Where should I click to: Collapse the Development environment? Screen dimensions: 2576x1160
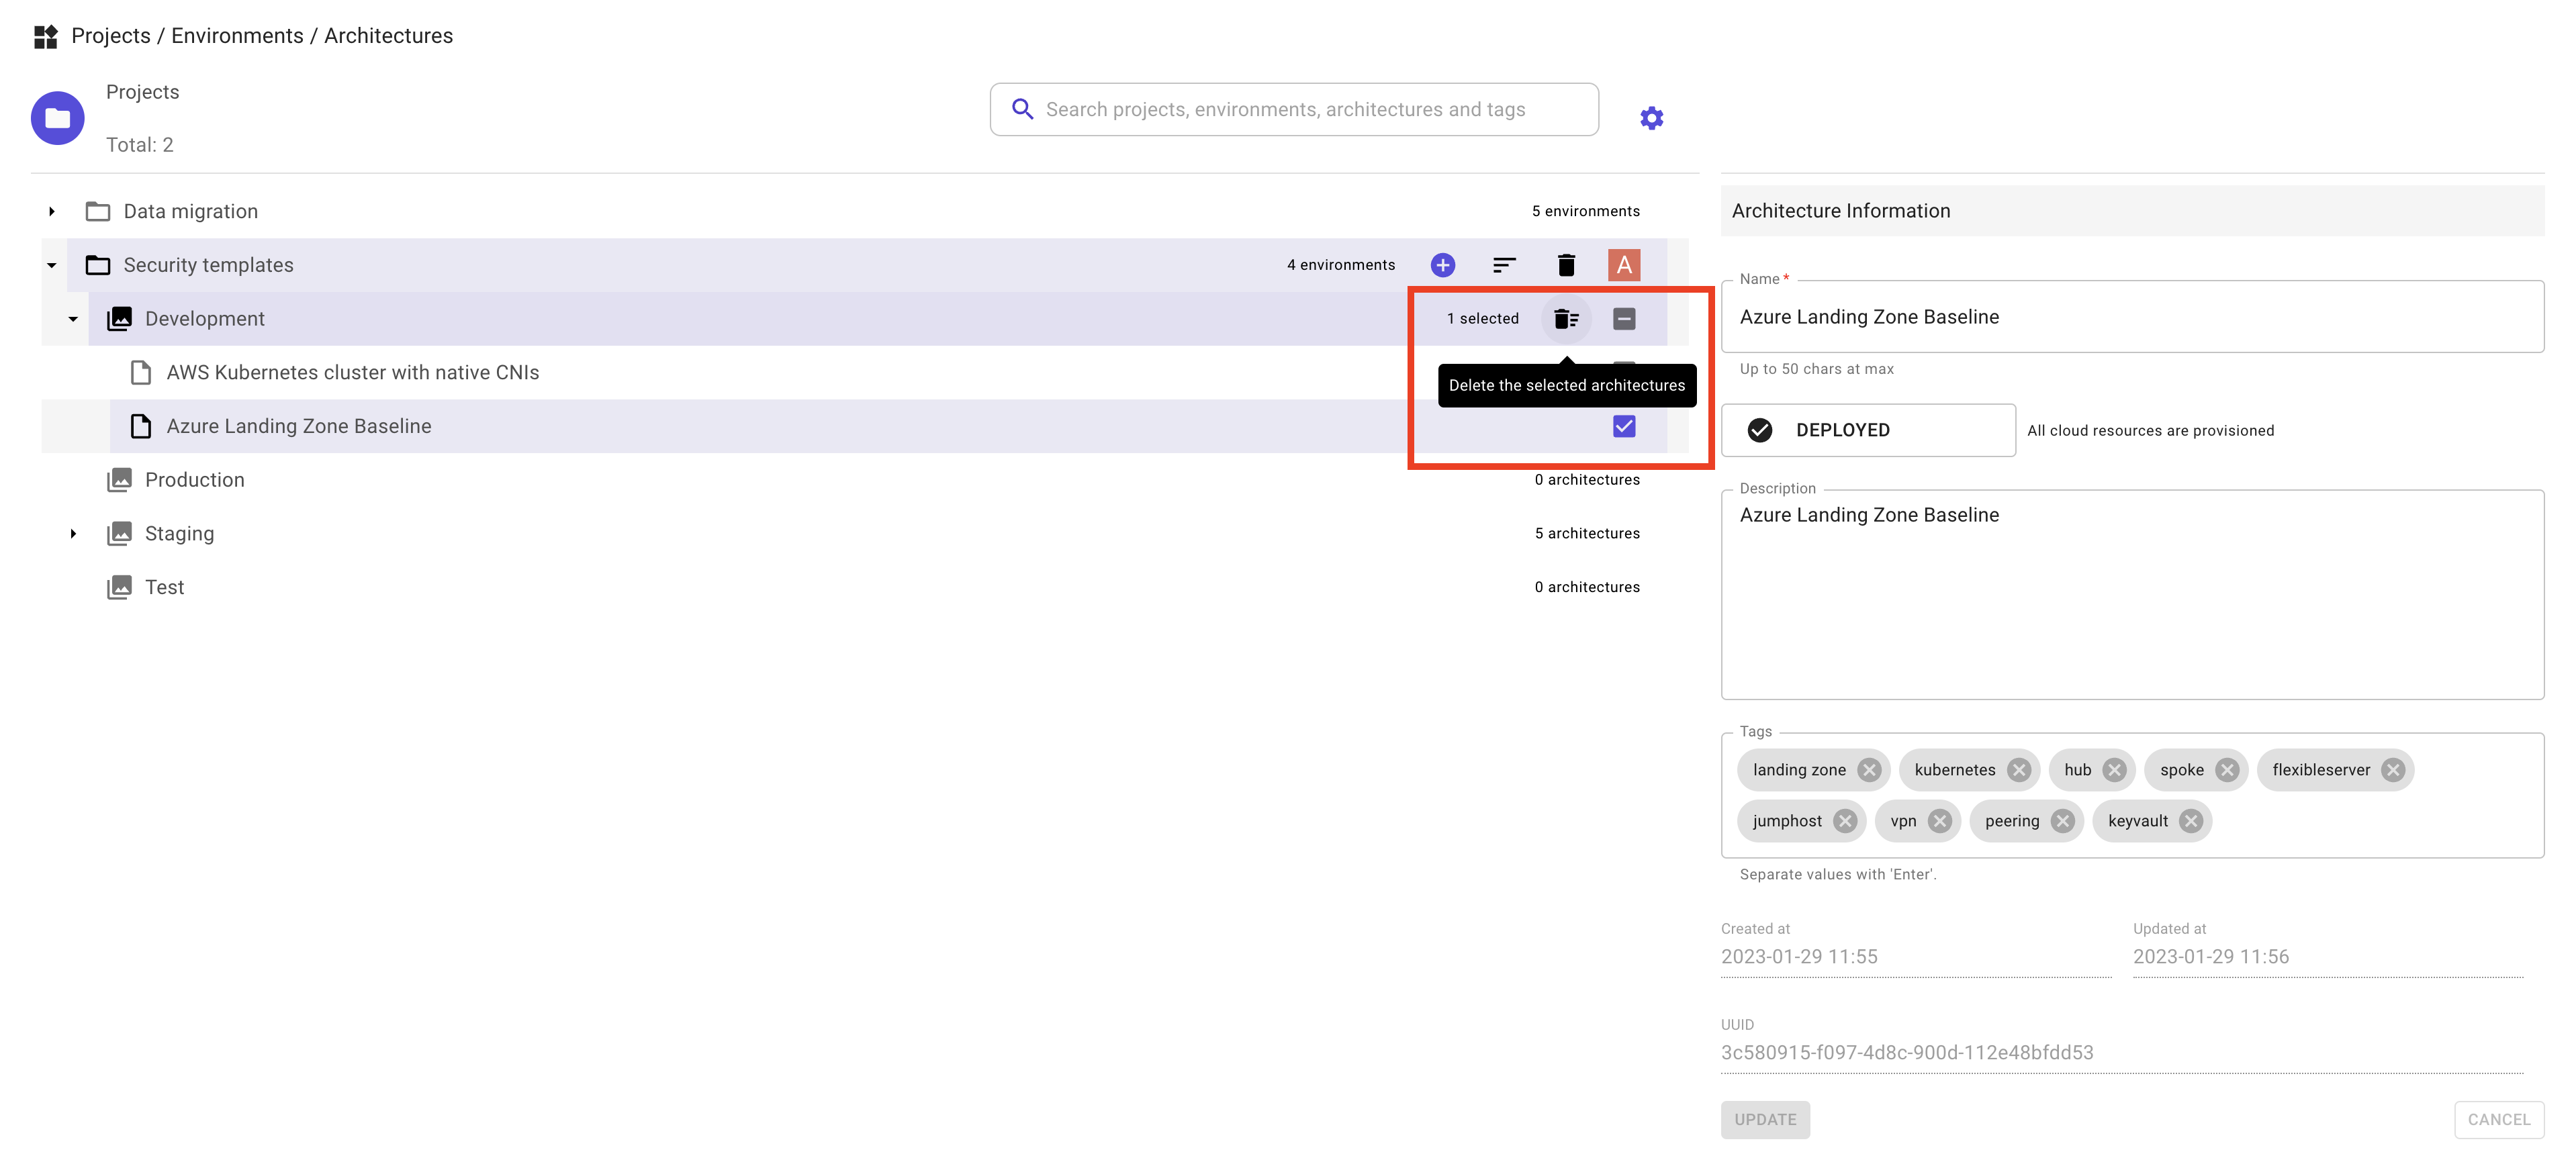pos(73,319)
